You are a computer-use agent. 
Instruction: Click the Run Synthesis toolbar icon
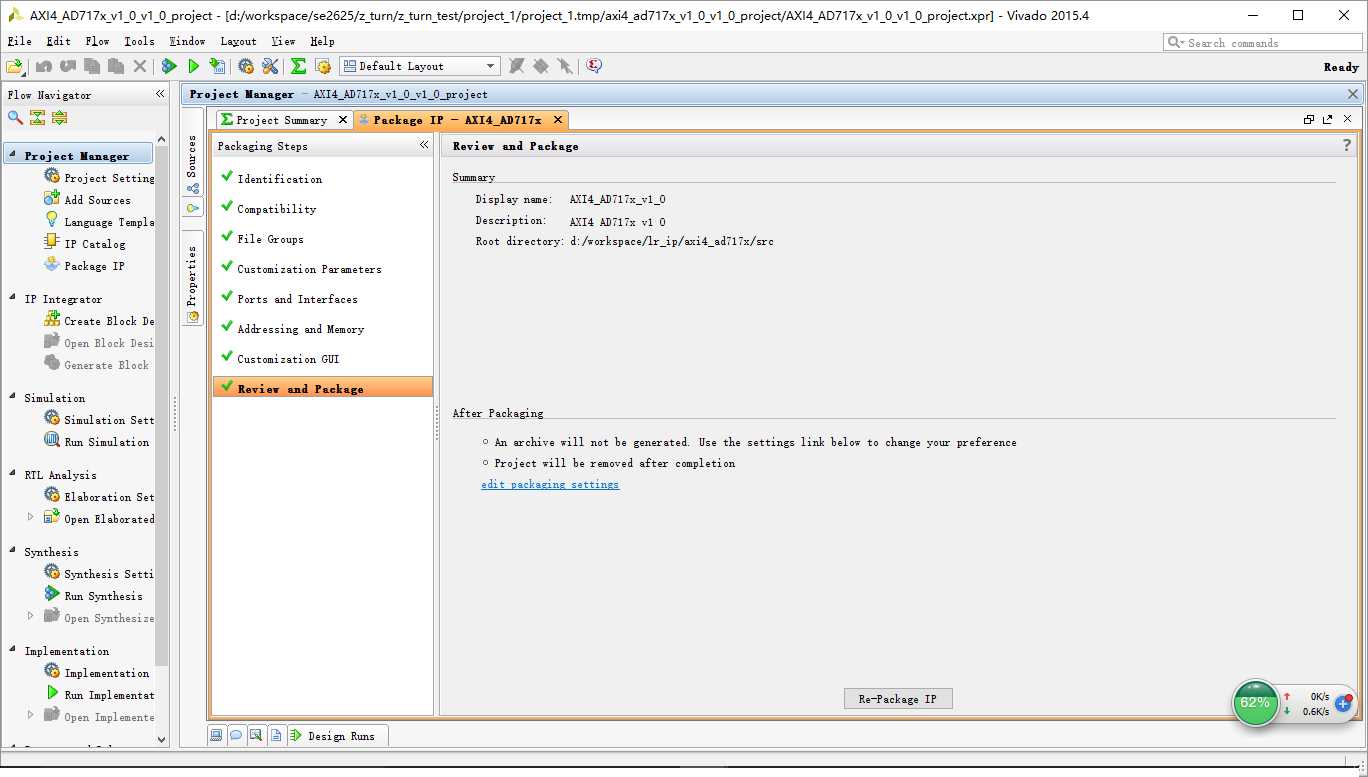[169, 66]
